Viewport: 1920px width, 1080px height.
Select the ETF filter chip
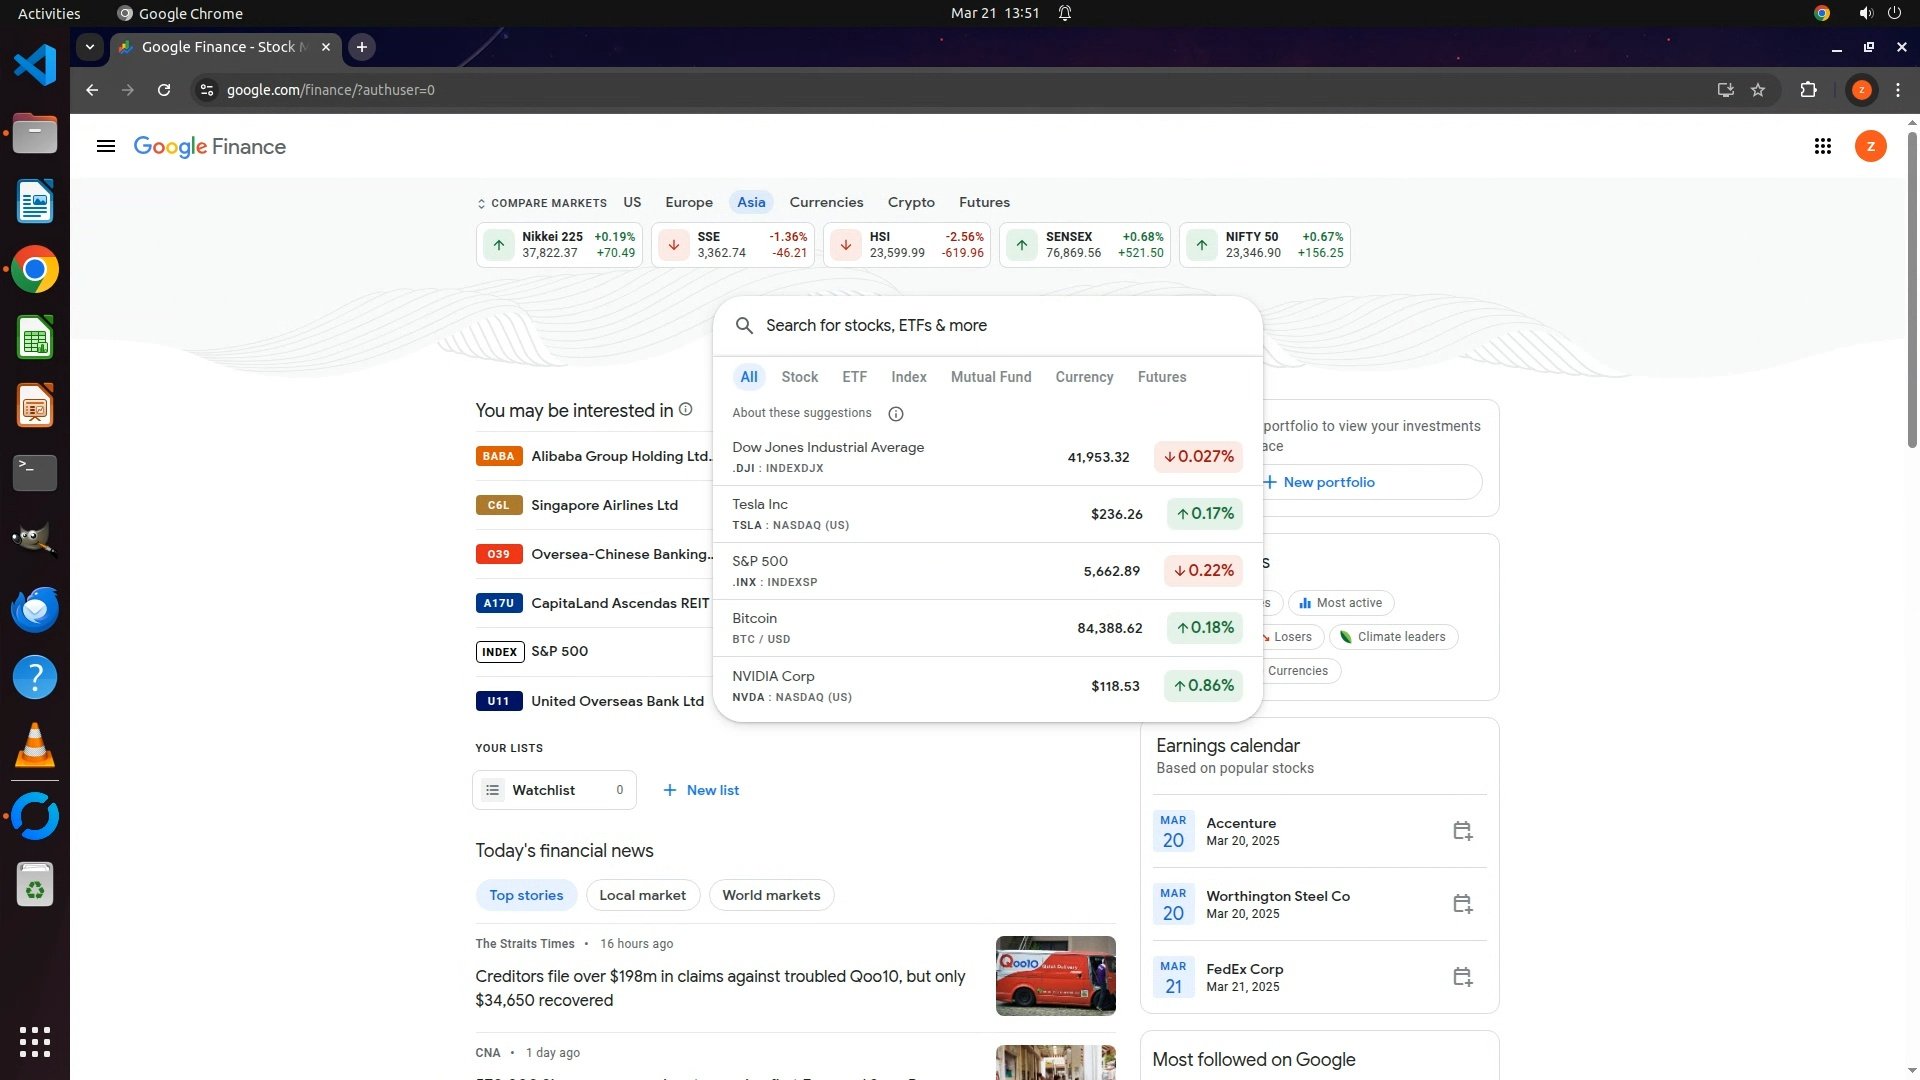click(854, 377)
